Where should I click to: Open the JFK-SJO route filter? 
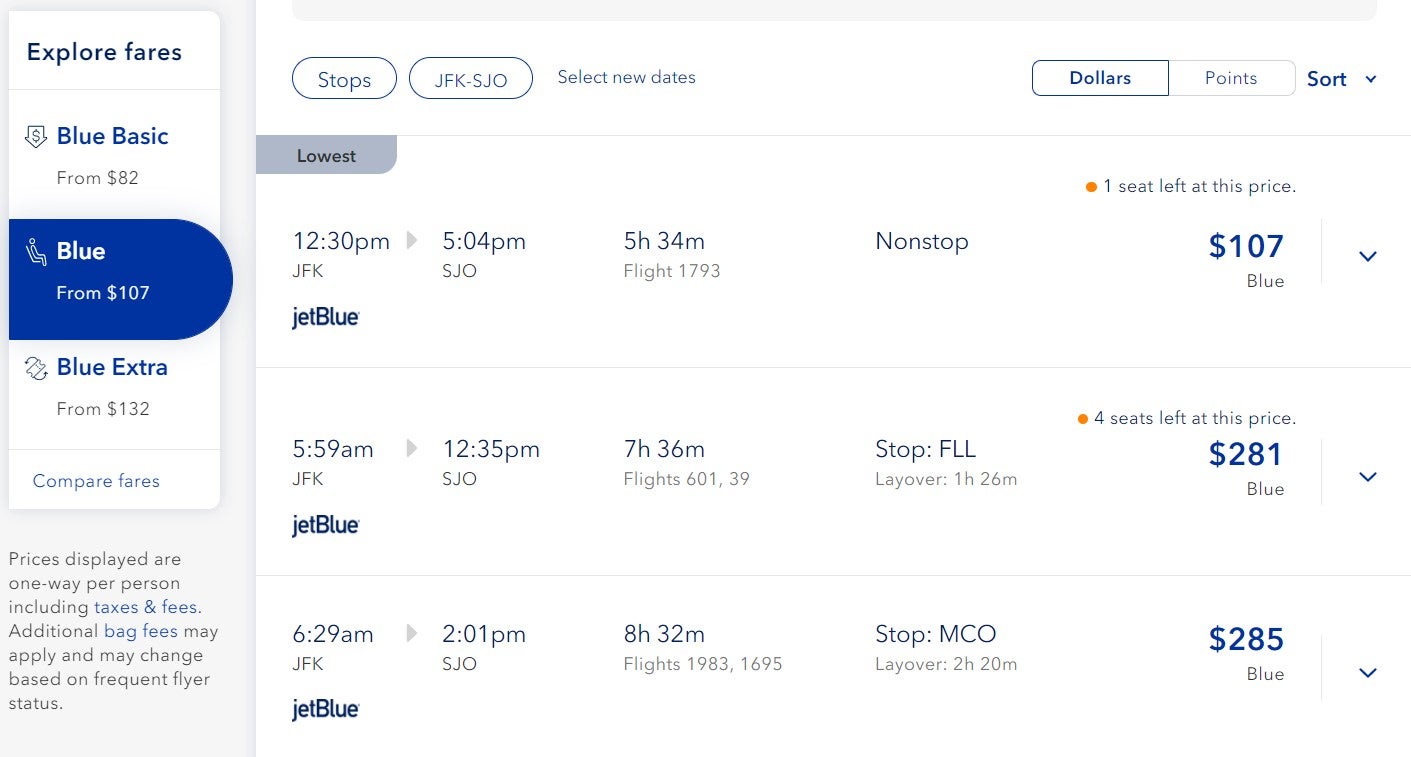(x=471, y=80)
